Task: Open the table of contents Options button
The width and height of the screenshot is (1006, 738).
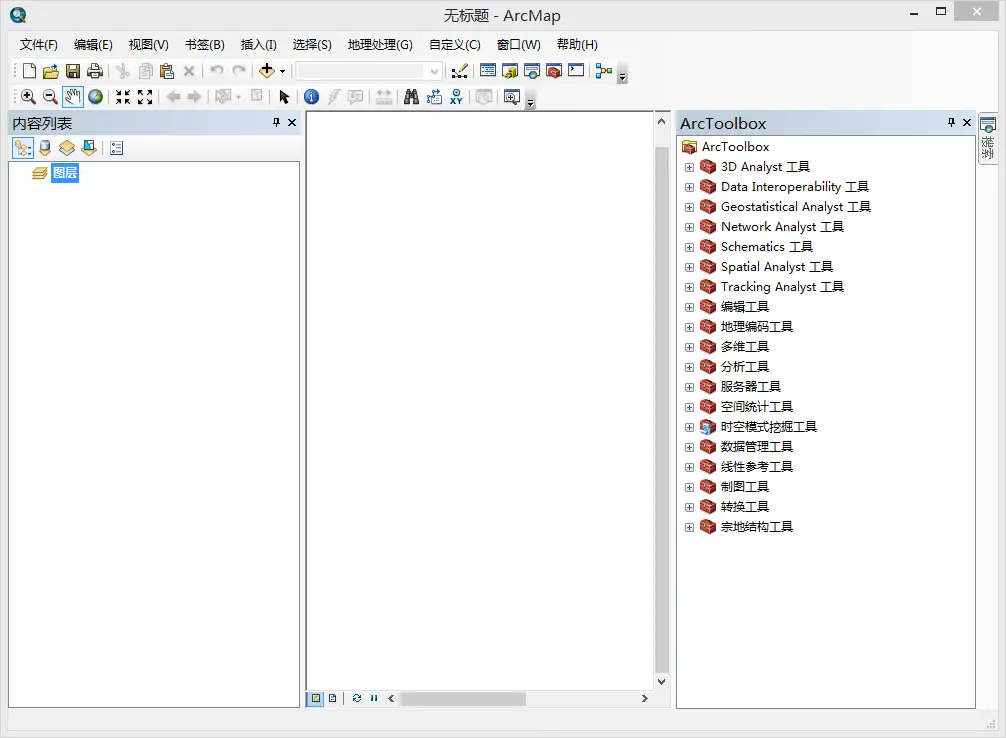Action: click(116, 148)
